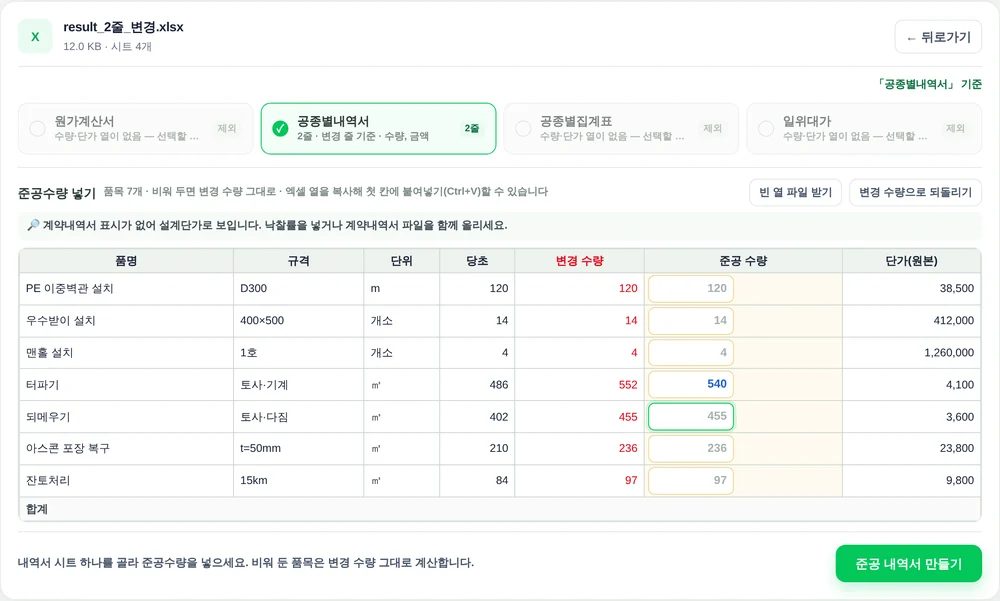Click the 되메우기 item name
Viewport: 1000px width, 601px height.
coord(48,417)
